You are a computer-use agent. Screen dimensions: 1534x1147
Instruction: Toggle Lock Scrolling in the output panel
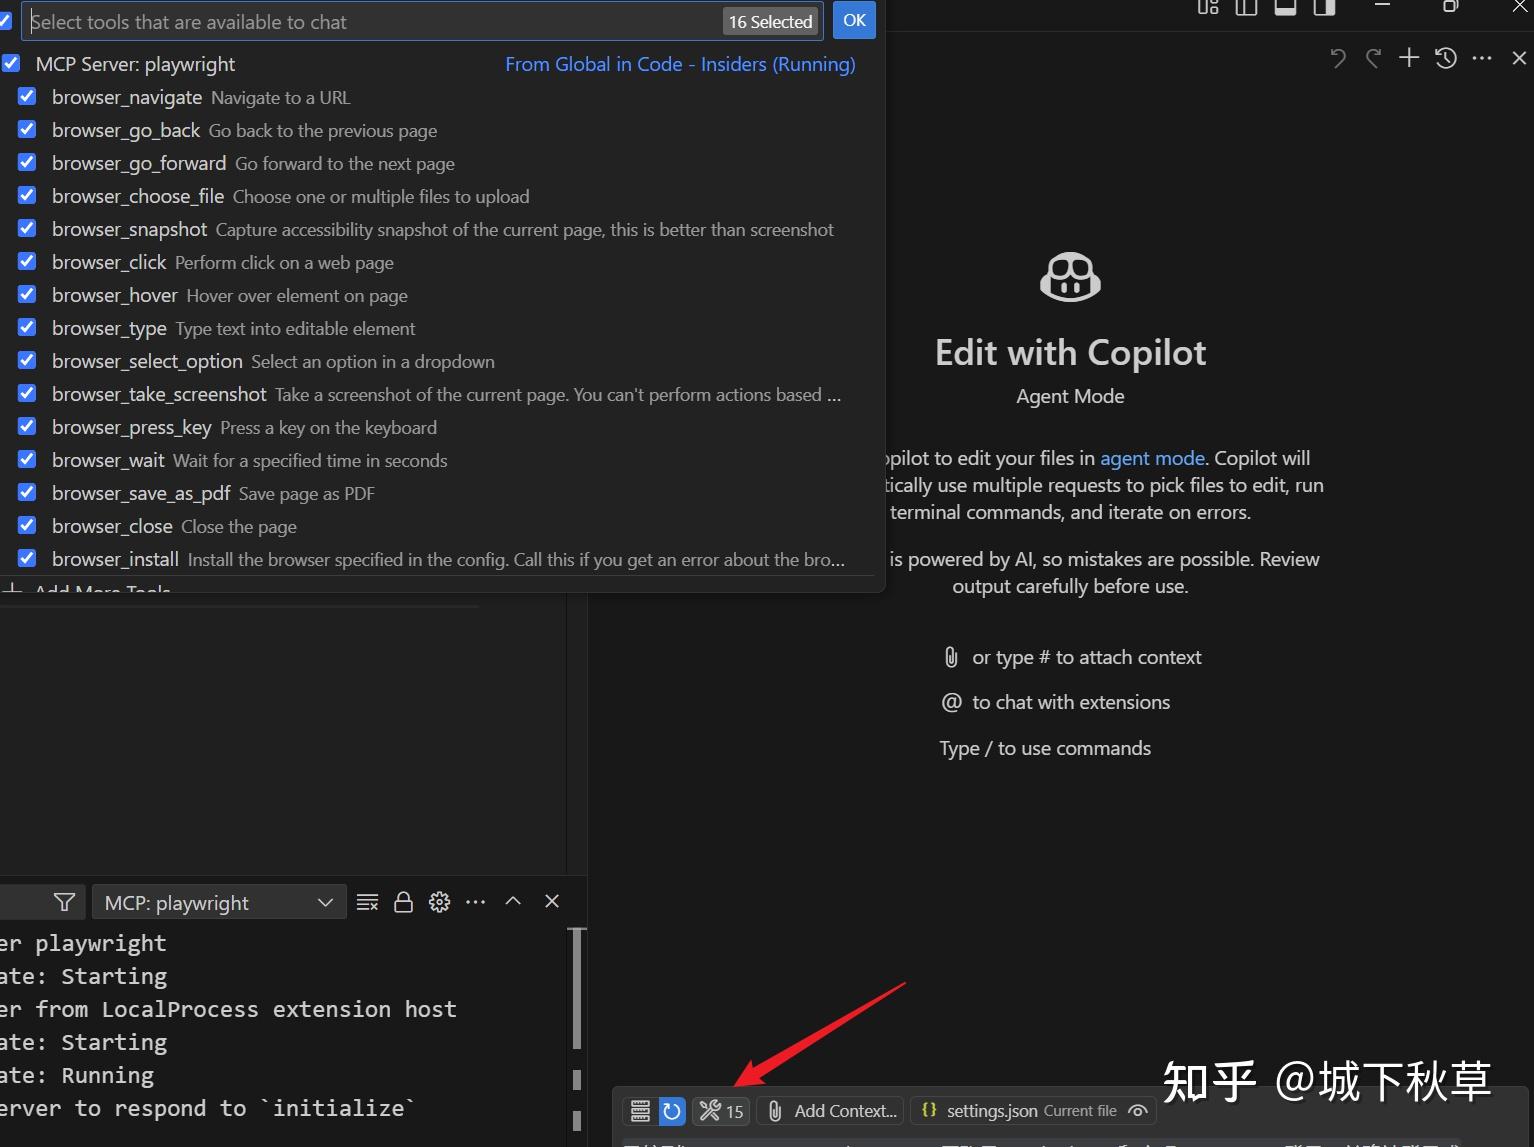pos(403,901)
